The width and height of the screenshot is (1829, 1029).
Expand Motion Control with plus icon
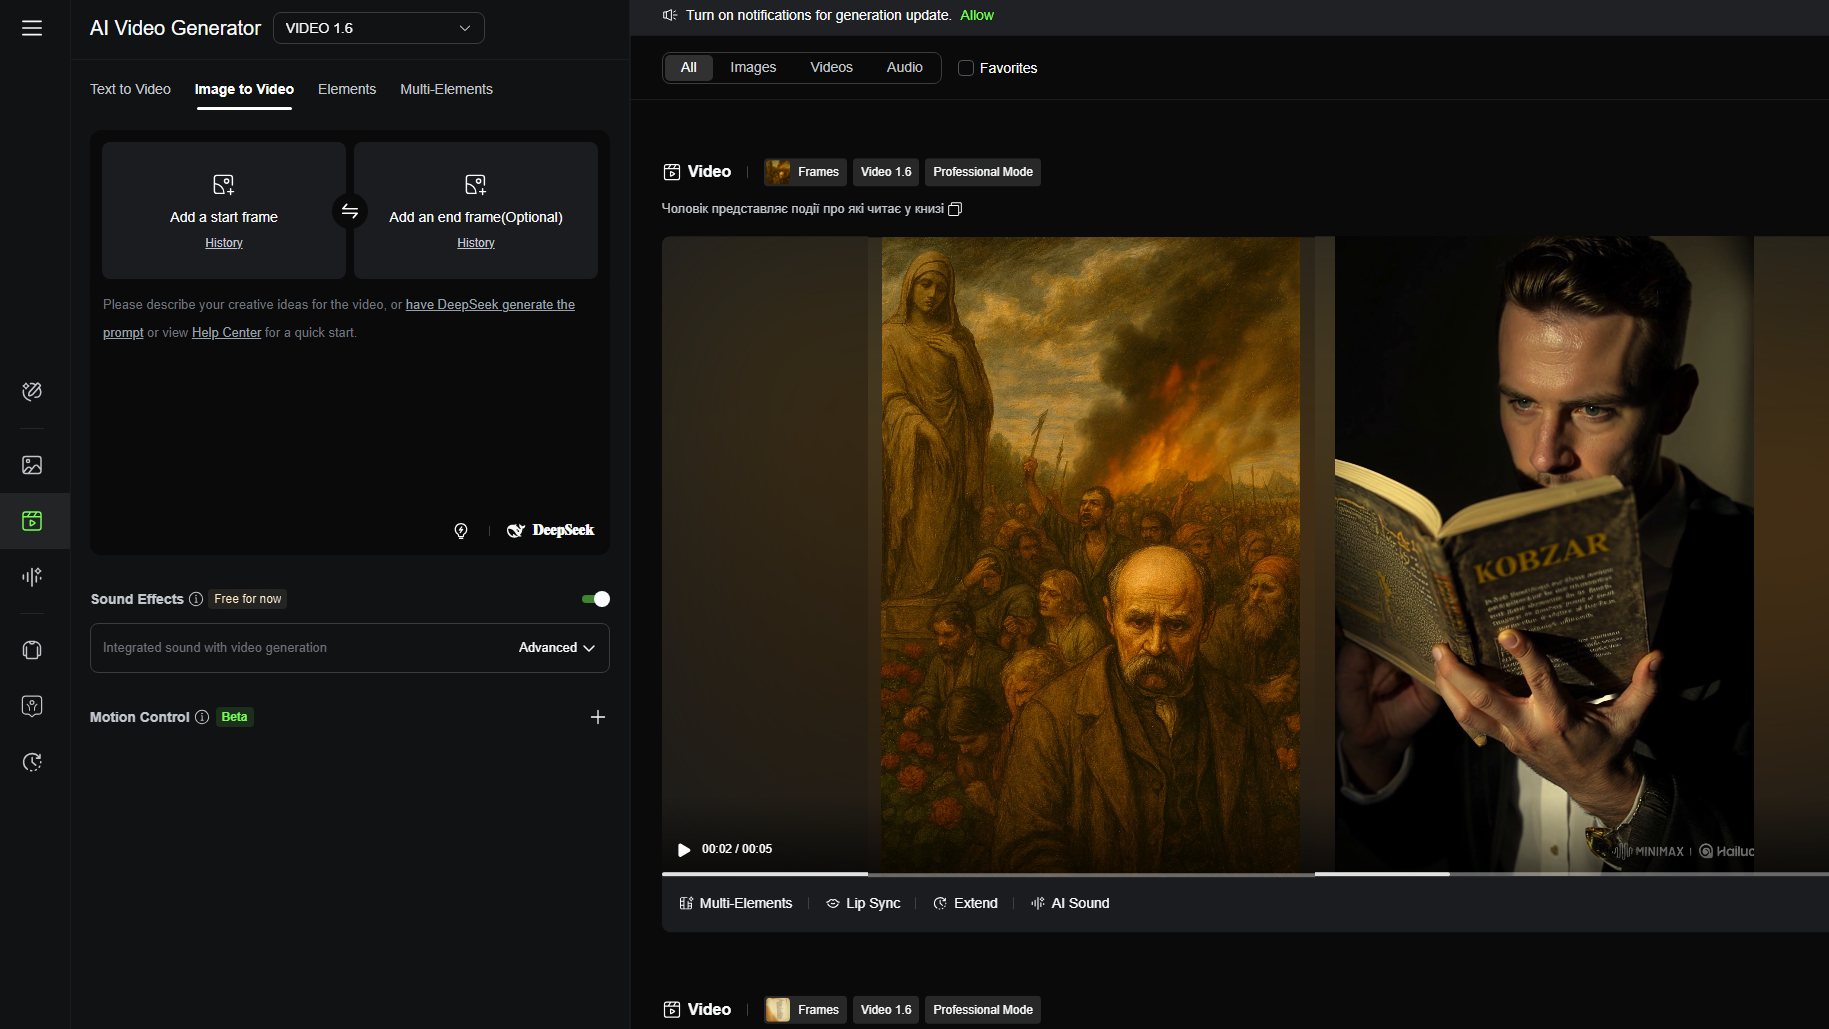[598, 717]
